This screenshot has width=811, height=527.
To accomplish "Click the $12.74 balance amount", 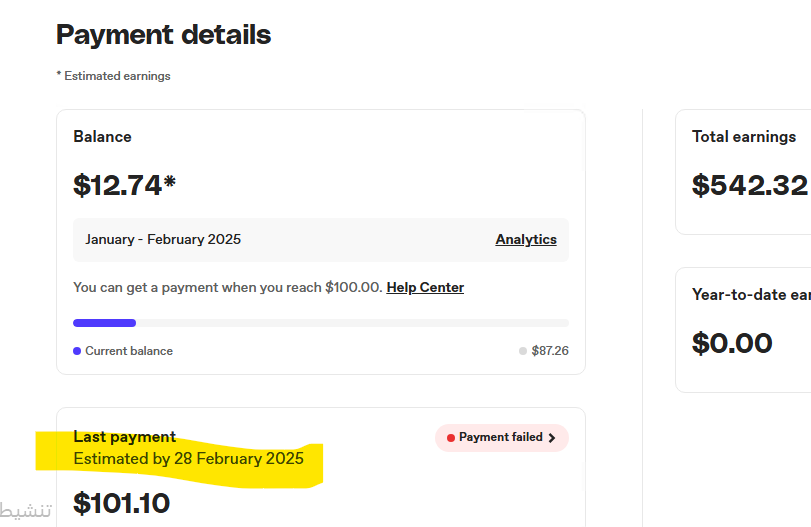I will pyautogui.click(x=125, y=185).
